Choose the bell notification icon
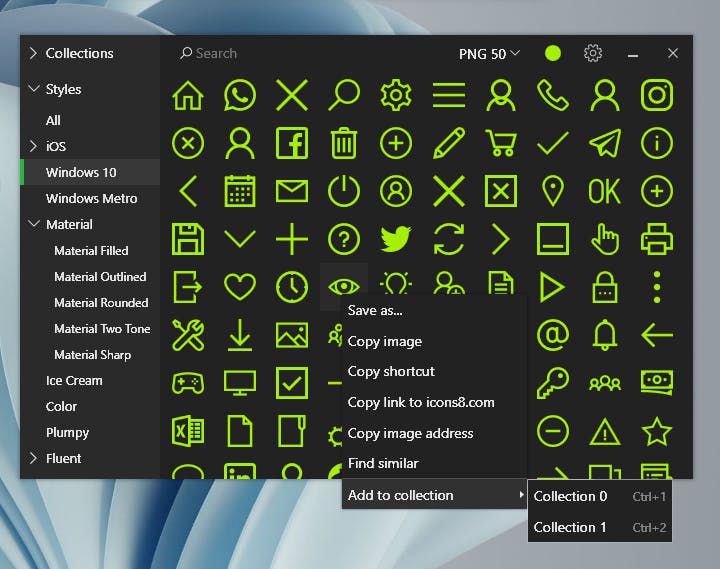This screenshot has height=569, width=720. (605, 335)
